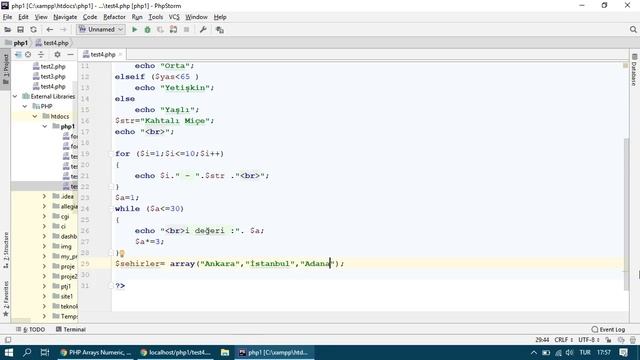Viewport: 640px width, 360px height.
Task: Click the editor vertical scrollbar
Action: click(x=626, y=214)
